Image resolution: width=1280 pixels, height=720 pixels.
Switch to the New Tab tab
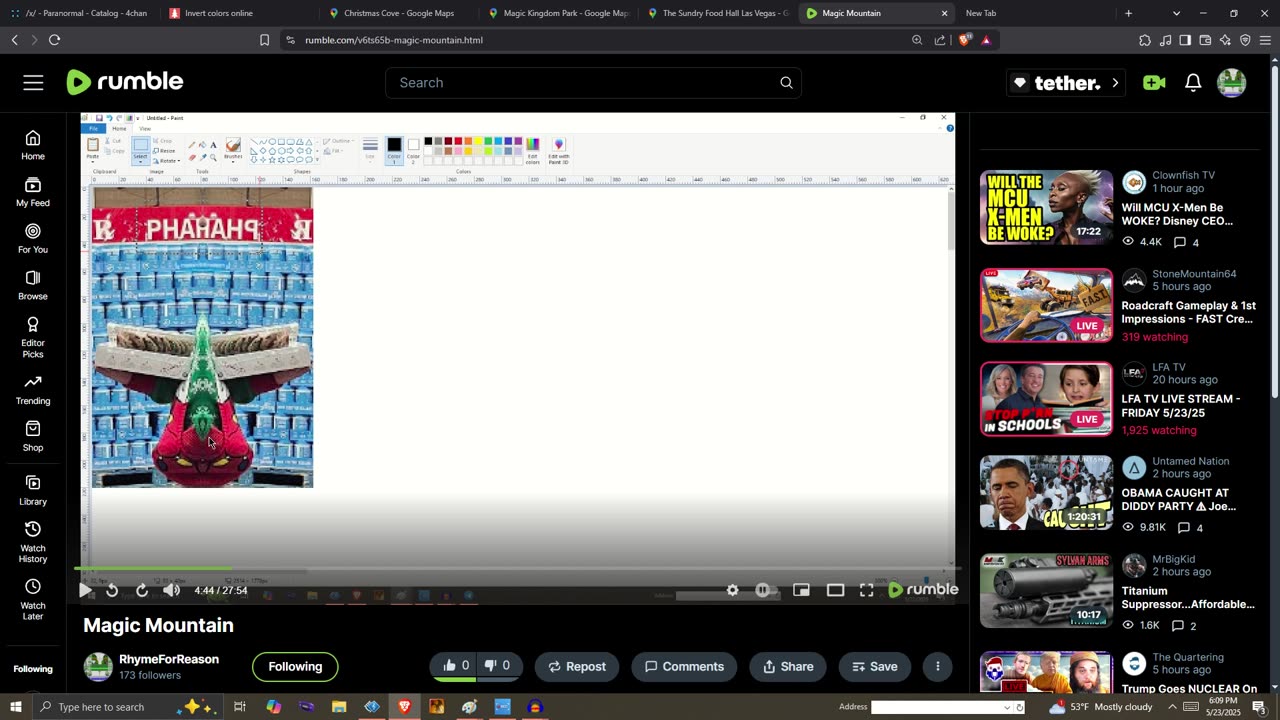click(x=1031, y=13)
